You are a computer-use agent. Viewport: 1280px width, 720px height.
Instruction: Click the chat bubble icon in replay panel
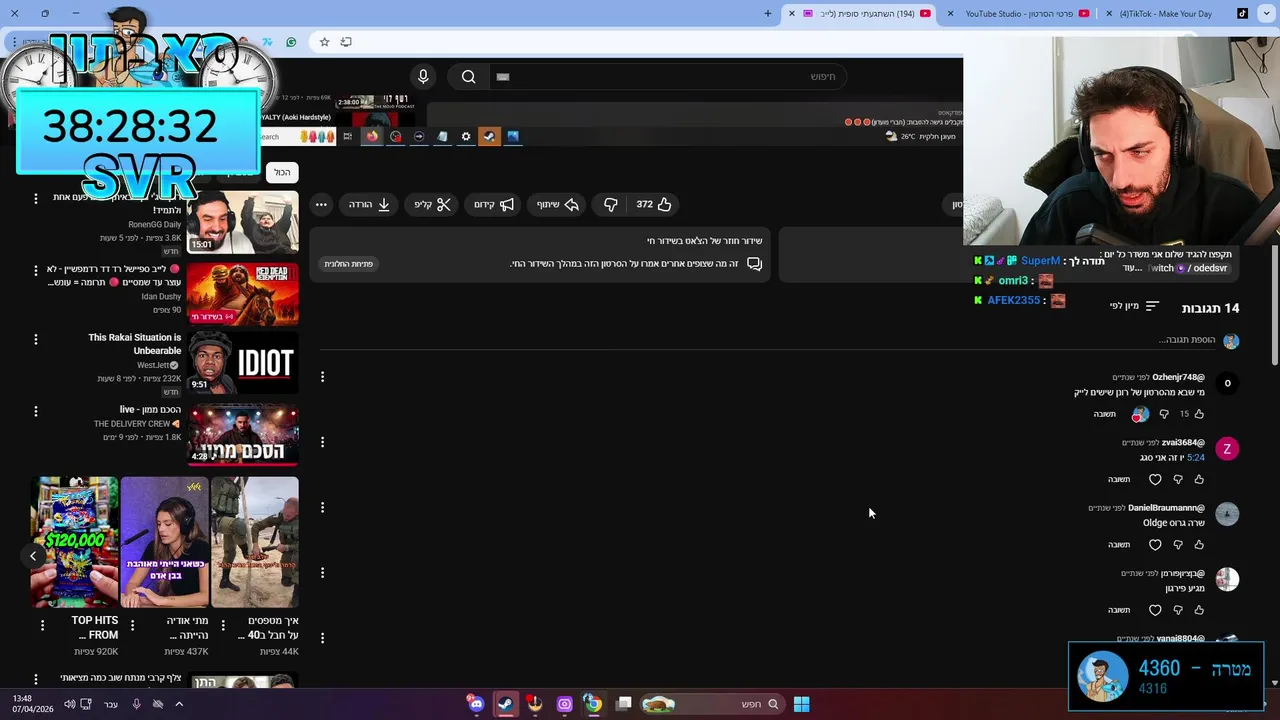pyautogui.click(x=755, y=264)
